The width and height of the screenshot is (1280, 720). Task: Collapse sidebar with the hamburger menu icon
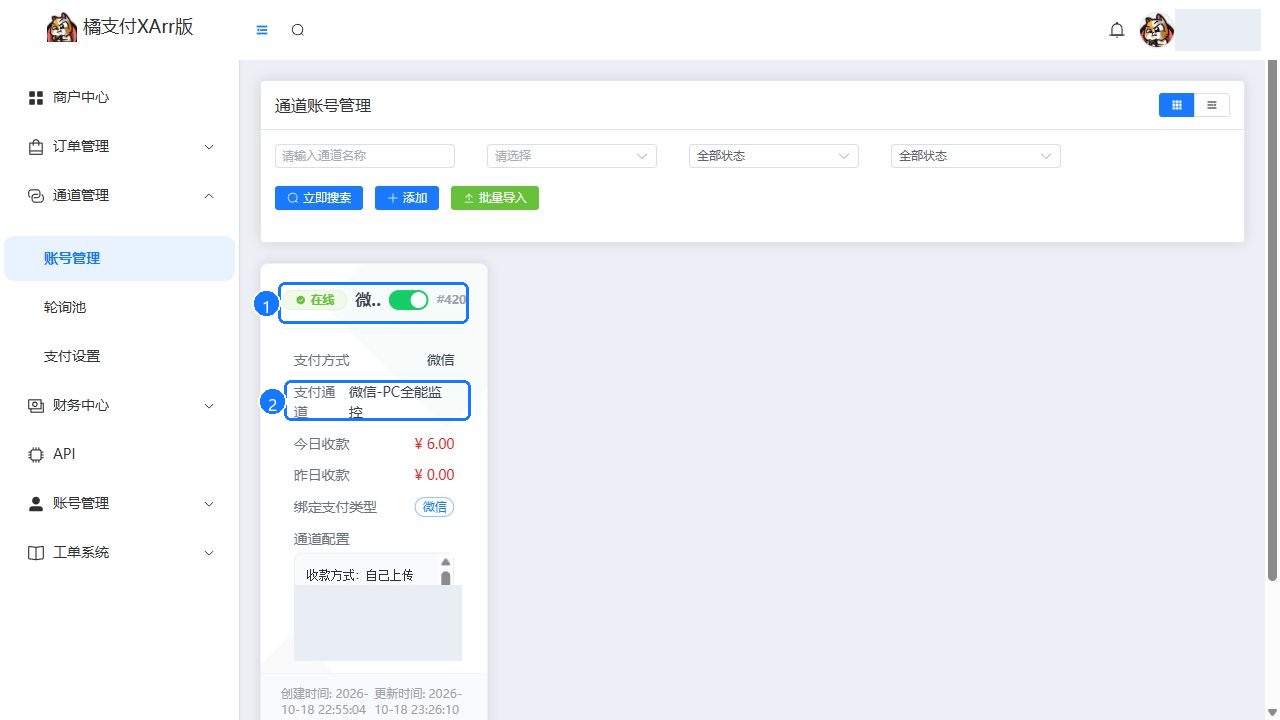[x=262, y=30]
